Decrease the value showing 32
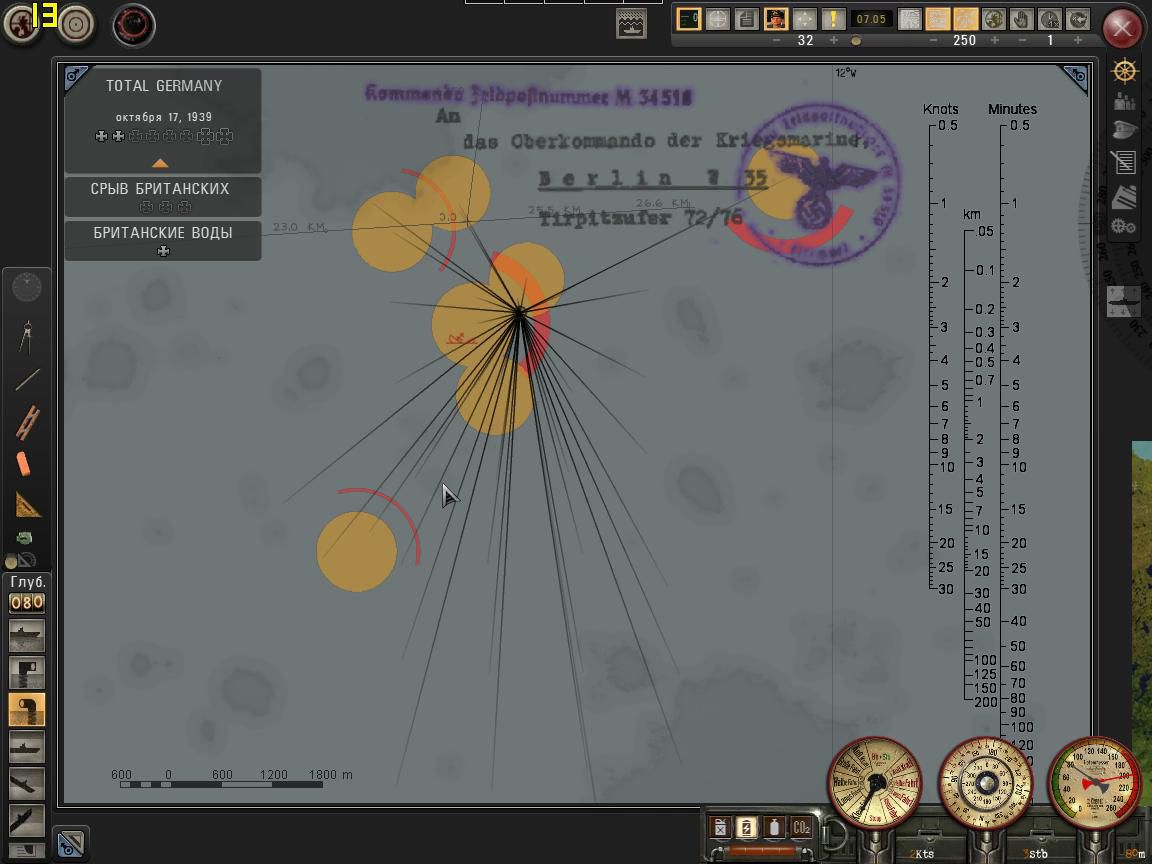 tap(777, 40)
